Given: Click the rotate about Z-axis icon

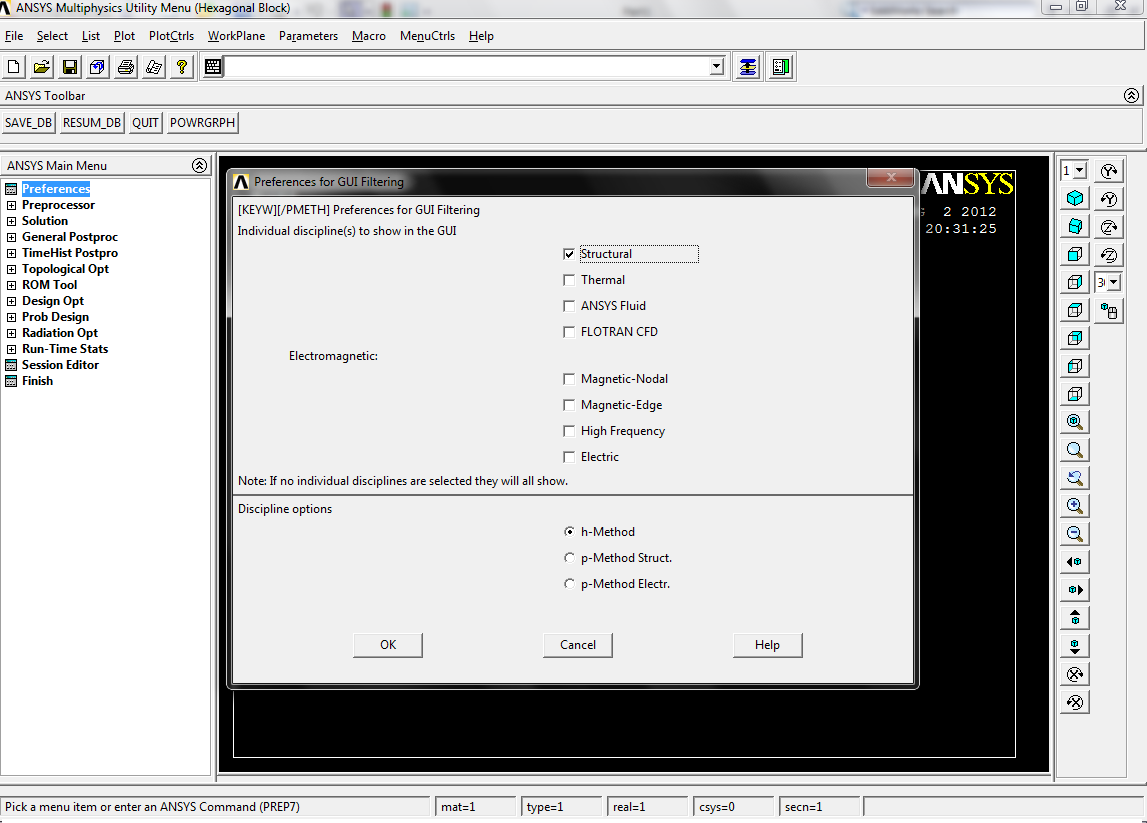Looking at the screenshot, I should (1108, 226).
